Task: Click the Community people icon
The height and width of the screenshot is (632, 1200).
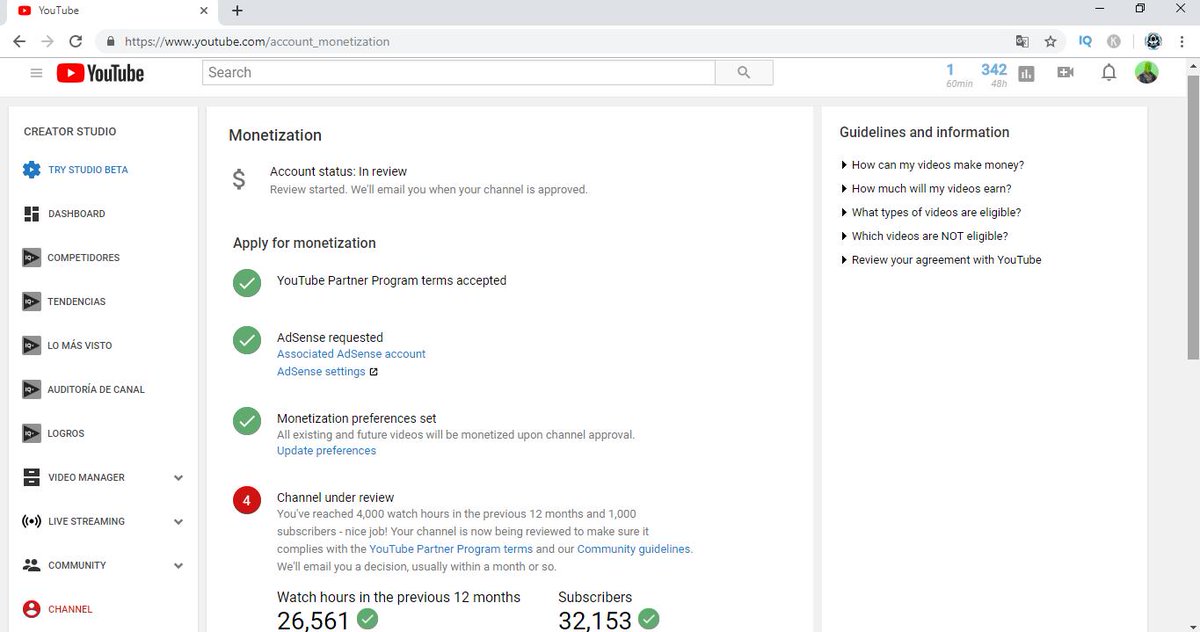Action: coord(31,565)
